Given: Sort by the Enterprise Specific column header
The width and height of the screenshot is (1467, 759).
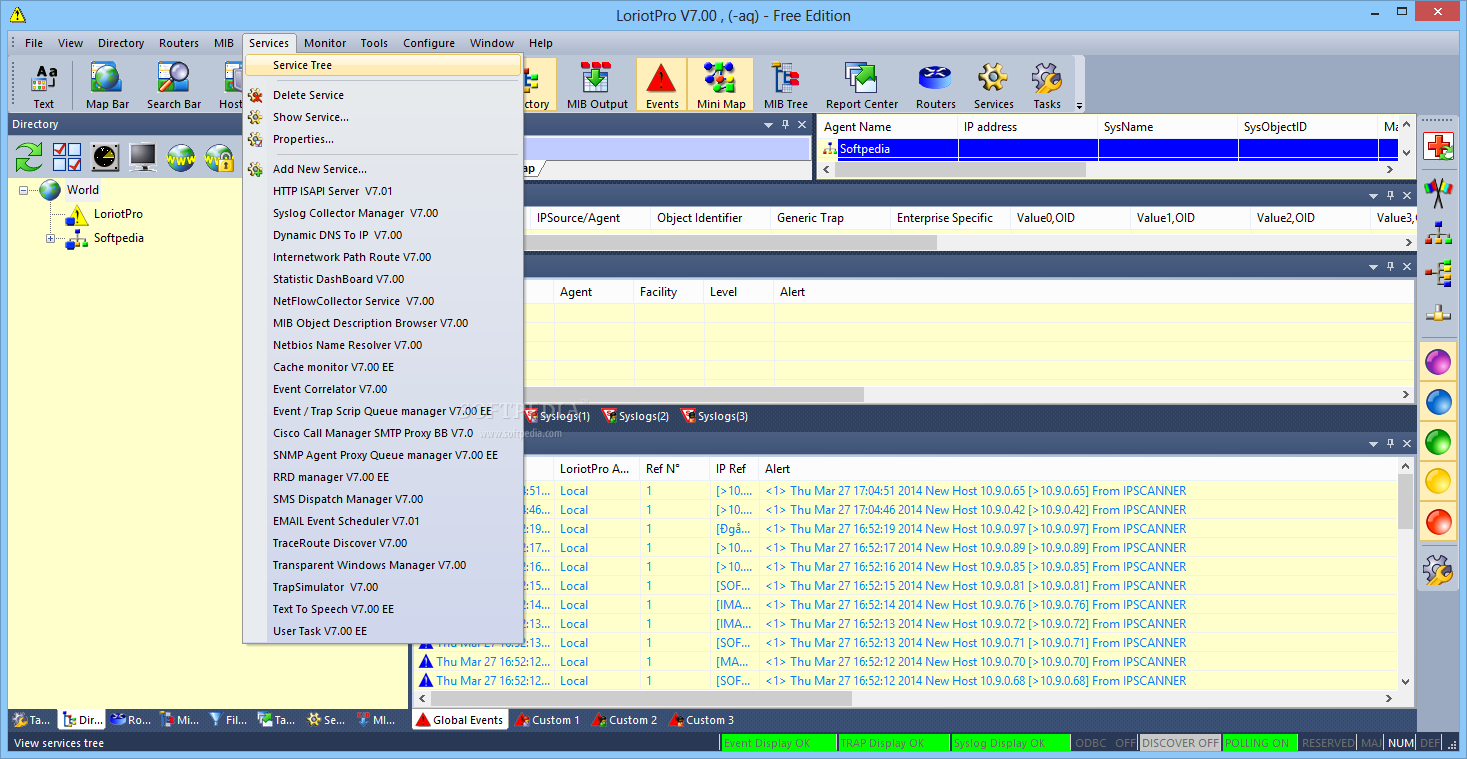Looking at the screenshot, I should click(949, 218).
